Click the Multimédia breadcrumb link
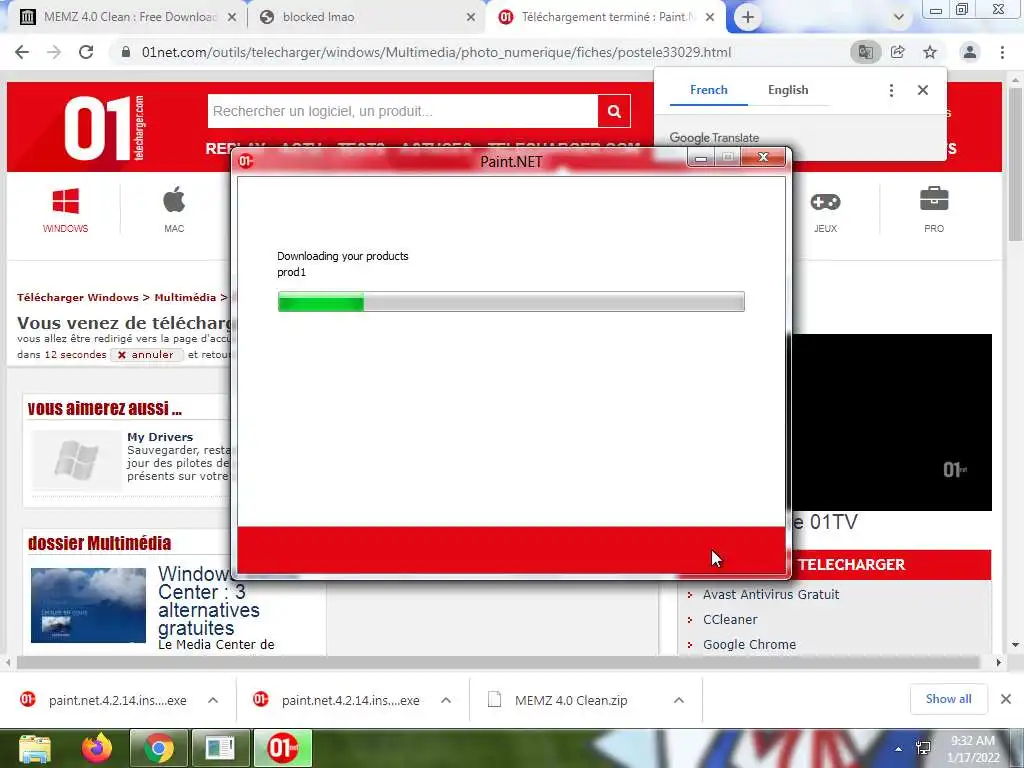 pyautogui.click(x=185, y=297)
